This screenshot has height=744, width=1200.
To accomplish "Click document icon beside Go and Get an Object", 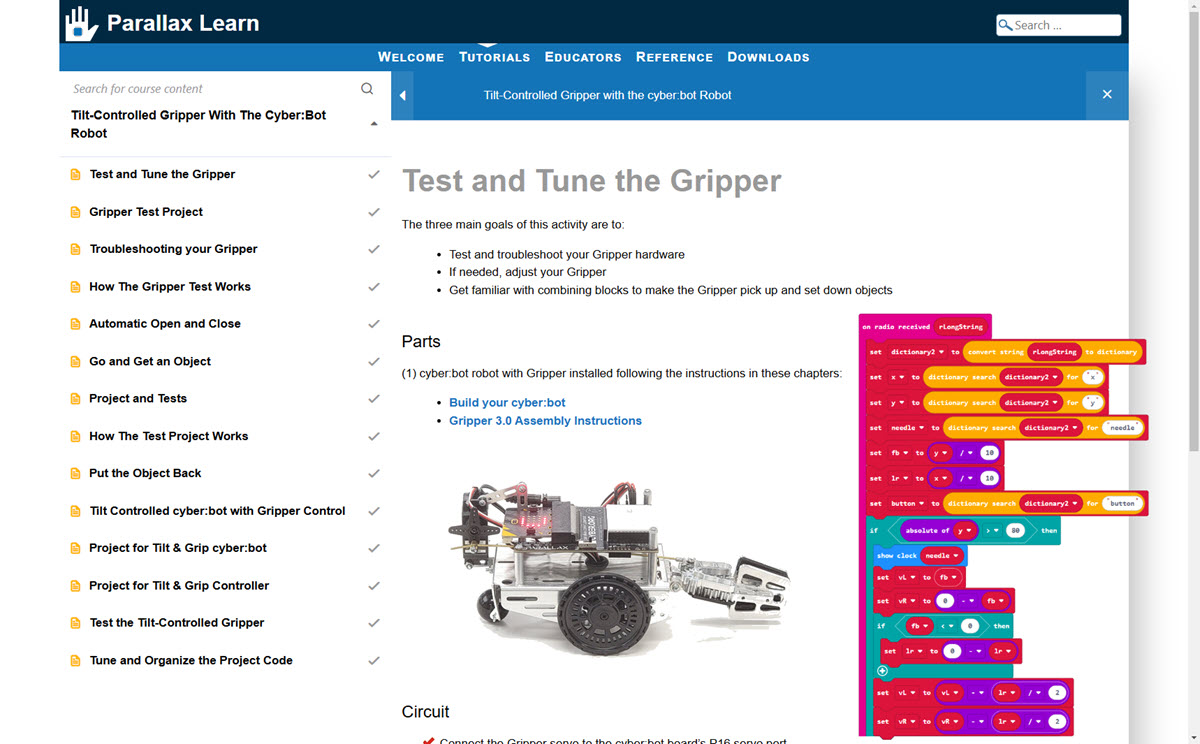I will pyautogui.click(x=75, y=362).
